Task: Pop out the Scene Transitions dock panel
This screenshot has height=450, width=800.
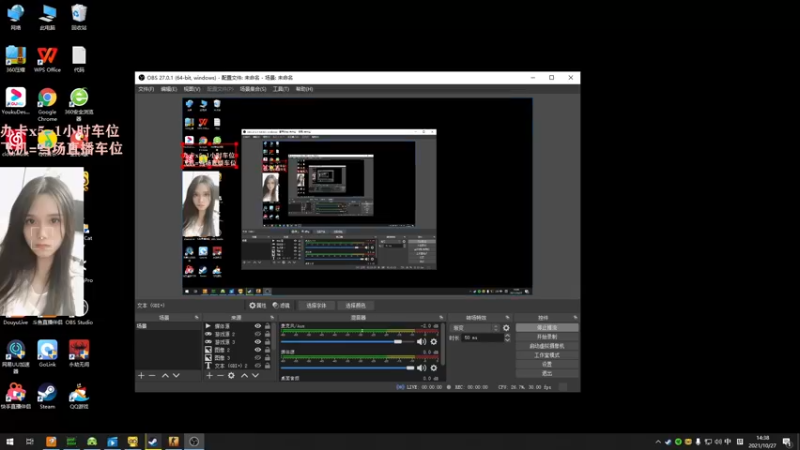Action: click(x=507, y=317)
